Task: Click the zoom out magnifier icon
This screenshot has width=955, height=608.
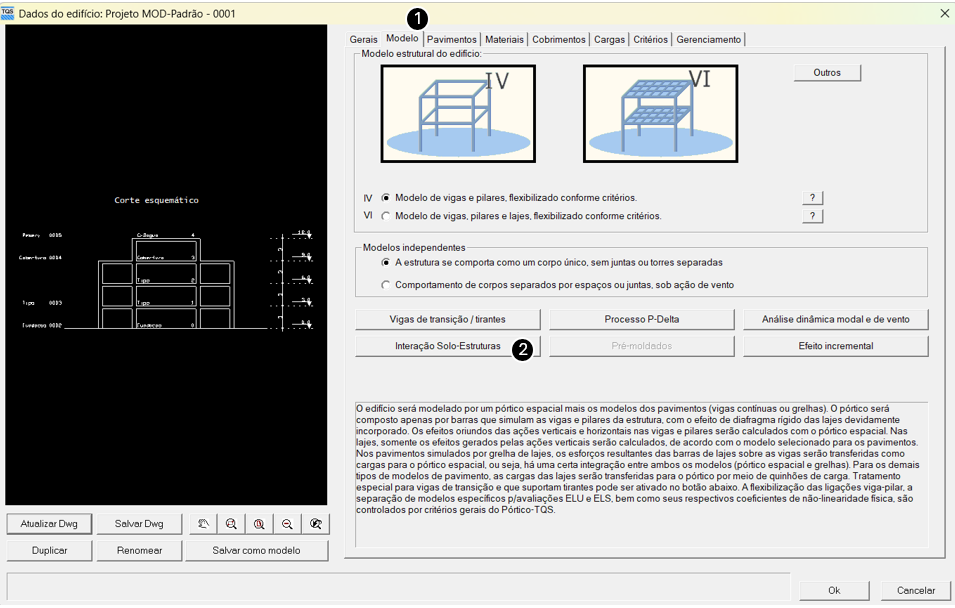Action: (x=287, y=524)
